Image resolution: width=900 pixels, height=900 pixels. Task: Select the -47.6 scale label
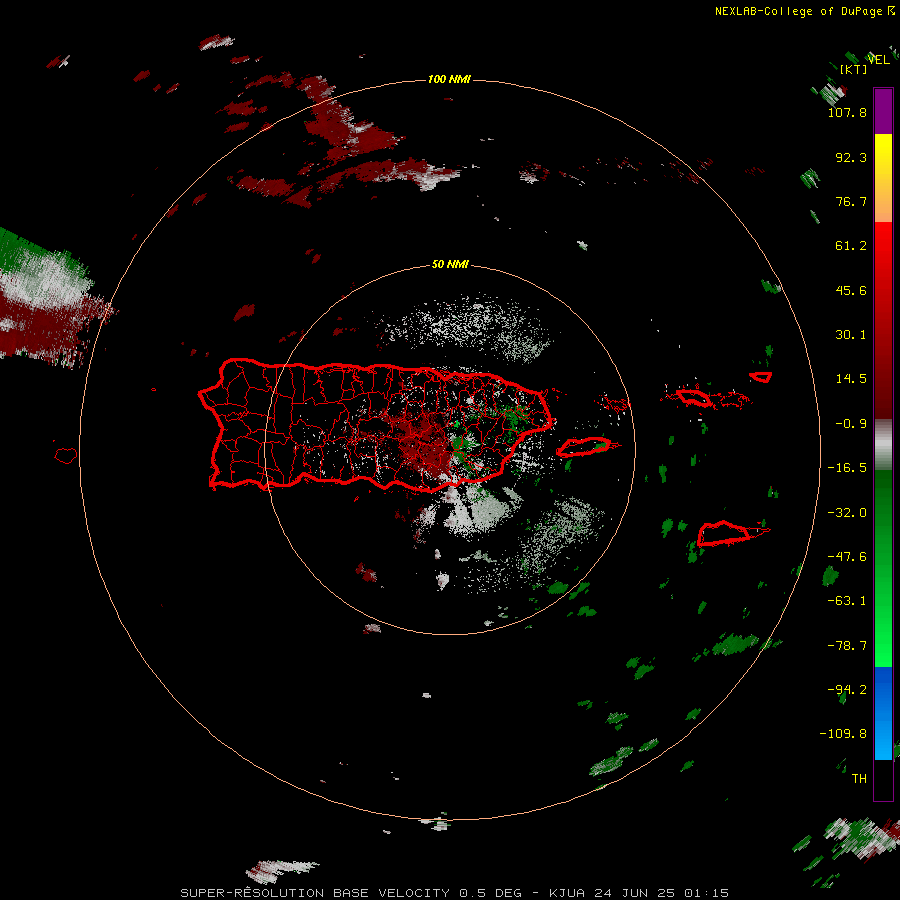[x=847, y=557]
